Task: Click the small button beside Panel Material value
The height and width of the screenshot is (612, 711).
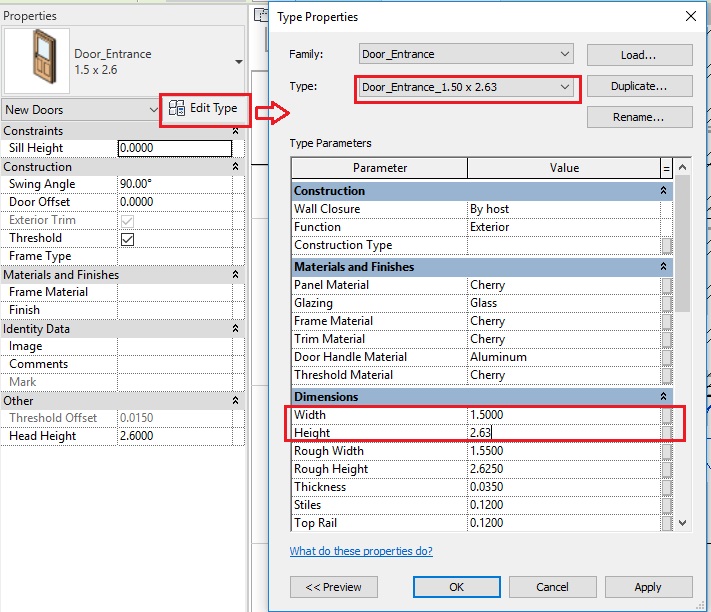Action: (x=666, y=285)
